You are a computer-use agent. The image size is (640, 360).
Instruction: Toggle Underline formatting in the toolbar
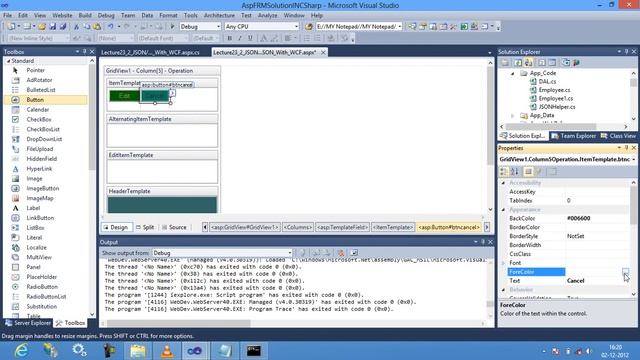coord(250,38)
